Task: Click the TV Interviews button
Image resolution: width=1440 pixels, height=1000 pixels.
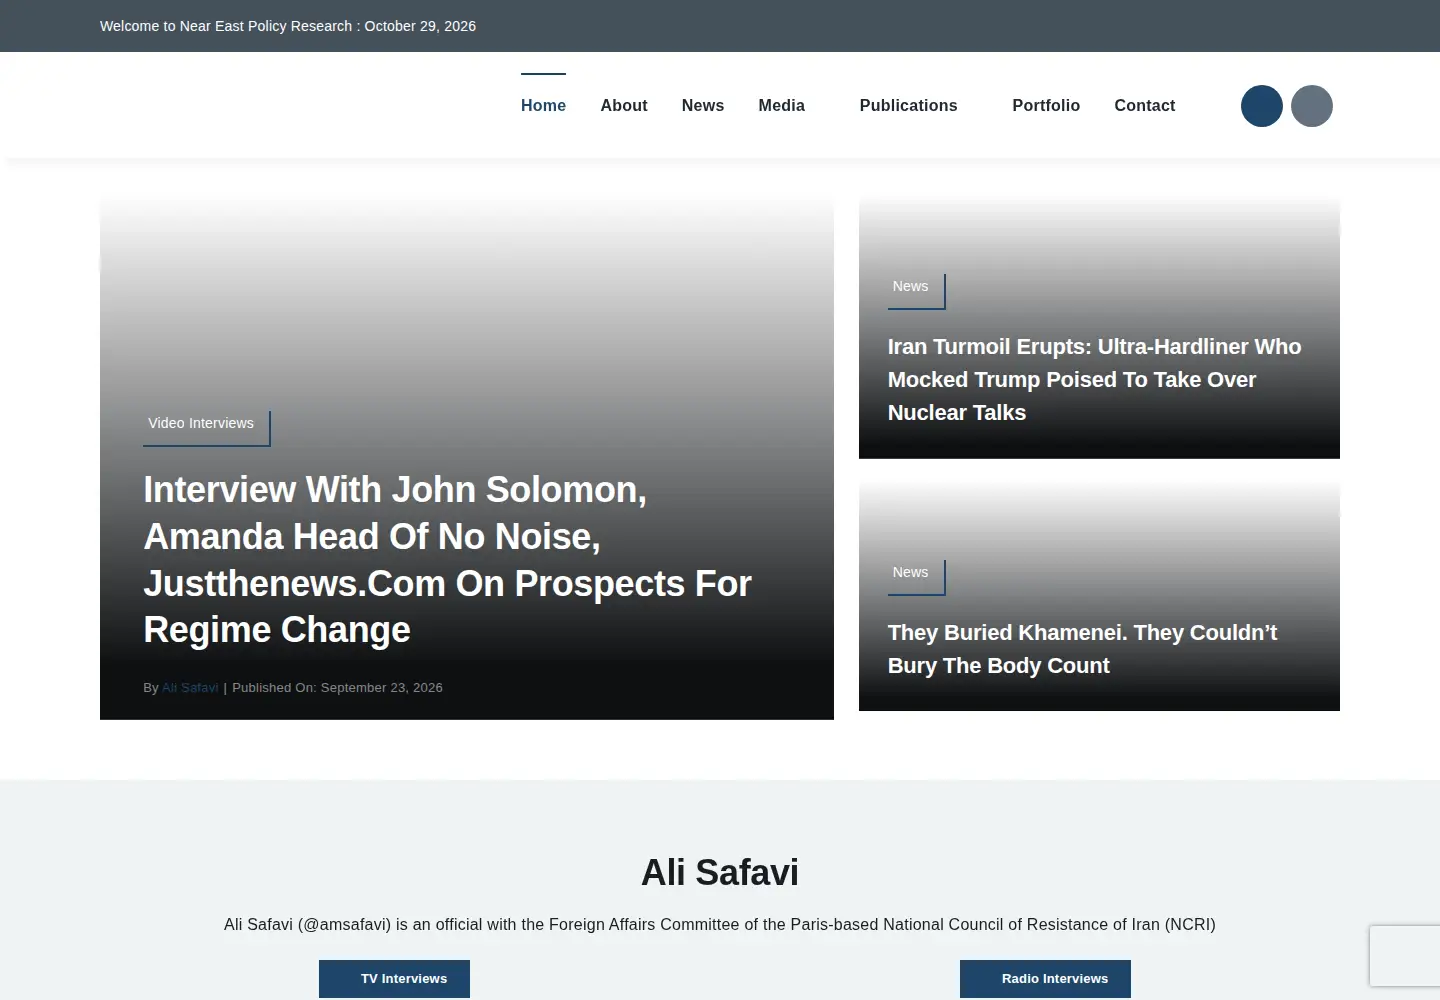Action: pyautogui.click(x=394, y=979)
